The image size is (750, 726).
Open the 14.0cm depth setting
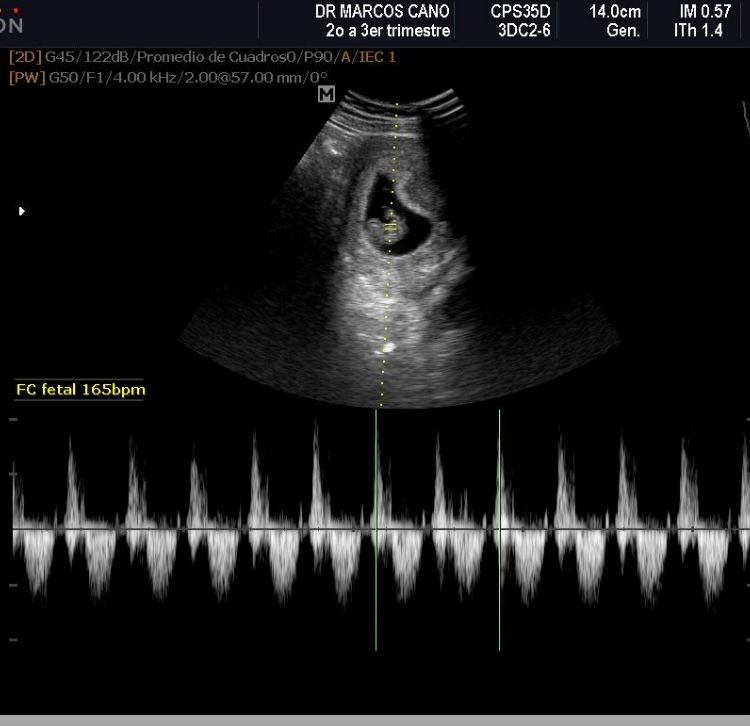tap(615, 12)
